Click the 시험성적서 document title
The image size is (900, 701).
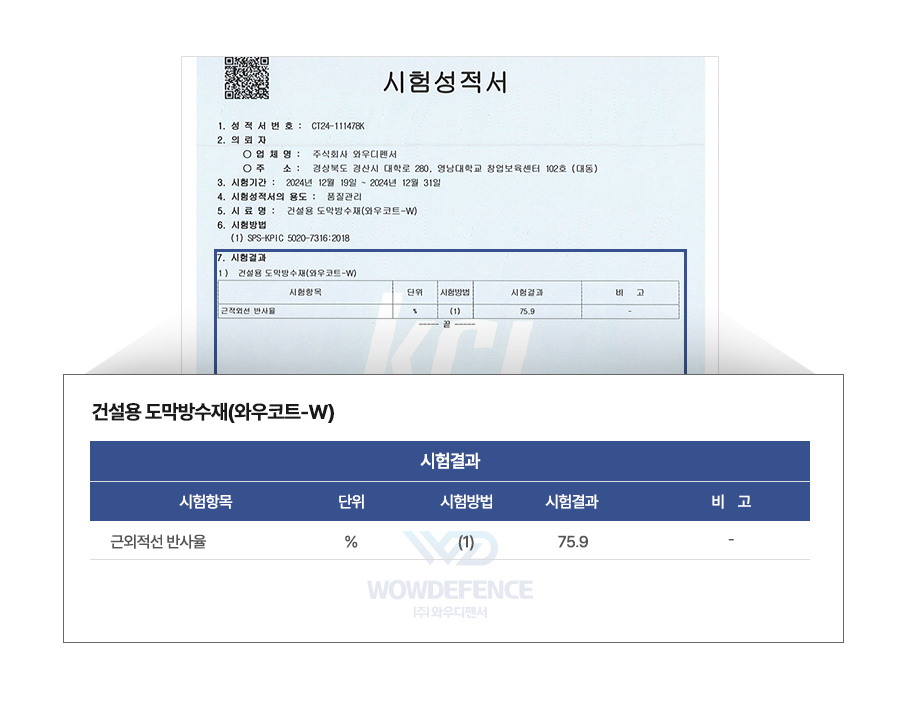coord(445,82)
